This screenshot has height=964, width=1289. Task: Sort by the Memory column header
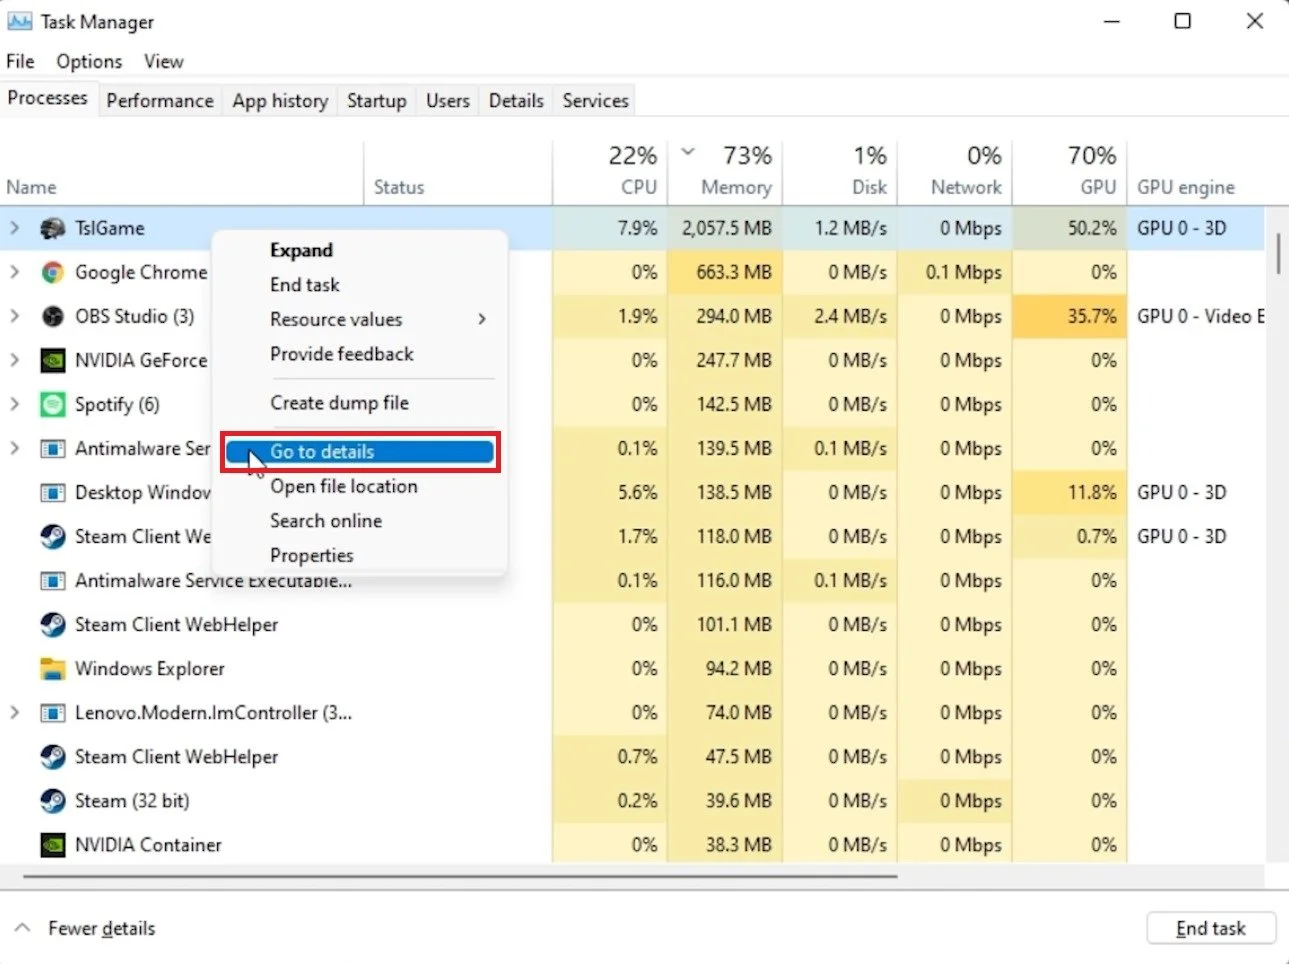pyautogui.click(x=725, y=172)
